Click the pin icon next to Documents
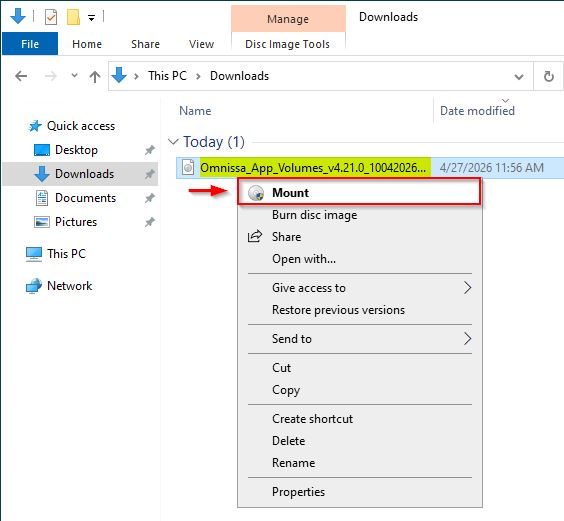The height and width of the screenshot is (521, 564). click(150, 198)
